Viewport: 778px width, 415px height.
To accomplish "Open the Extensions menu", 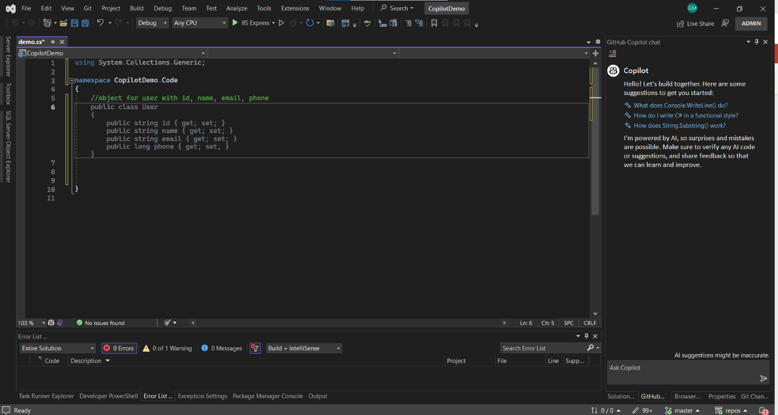I will coord(295,8).
